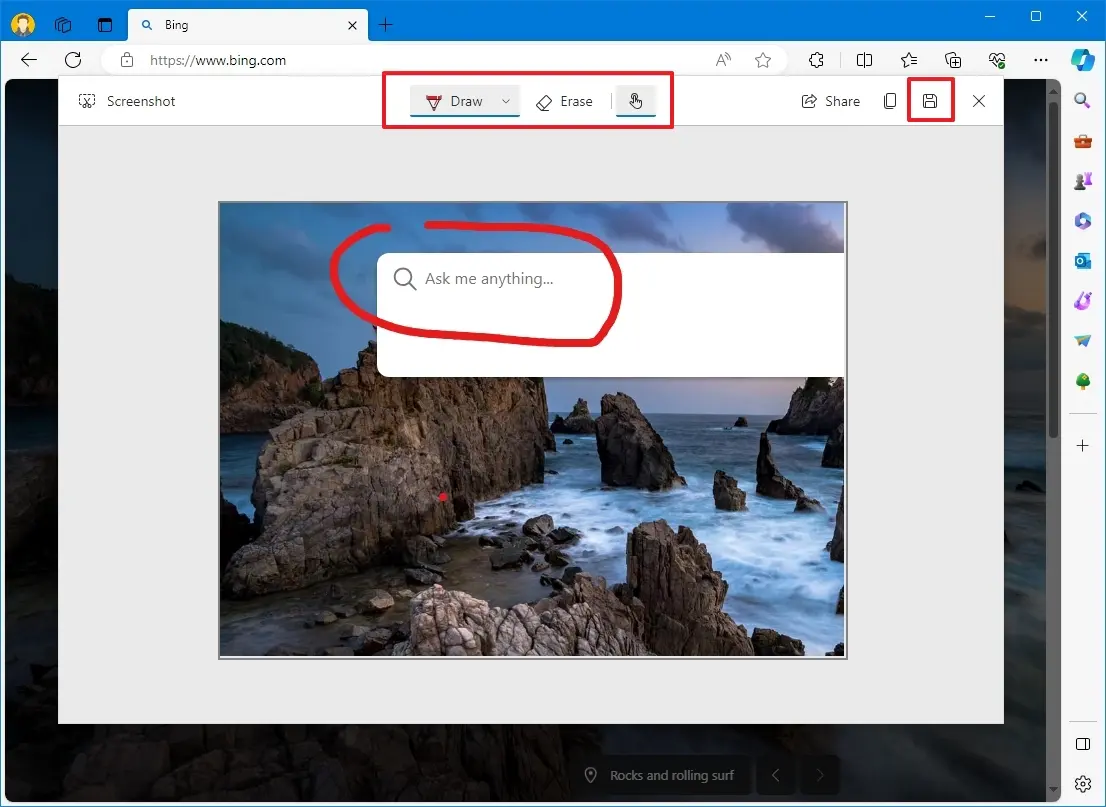The width and height of the screenshot is (1106, 807).
Task: Open Extensions puzzle icon
Action: point(816,61)
